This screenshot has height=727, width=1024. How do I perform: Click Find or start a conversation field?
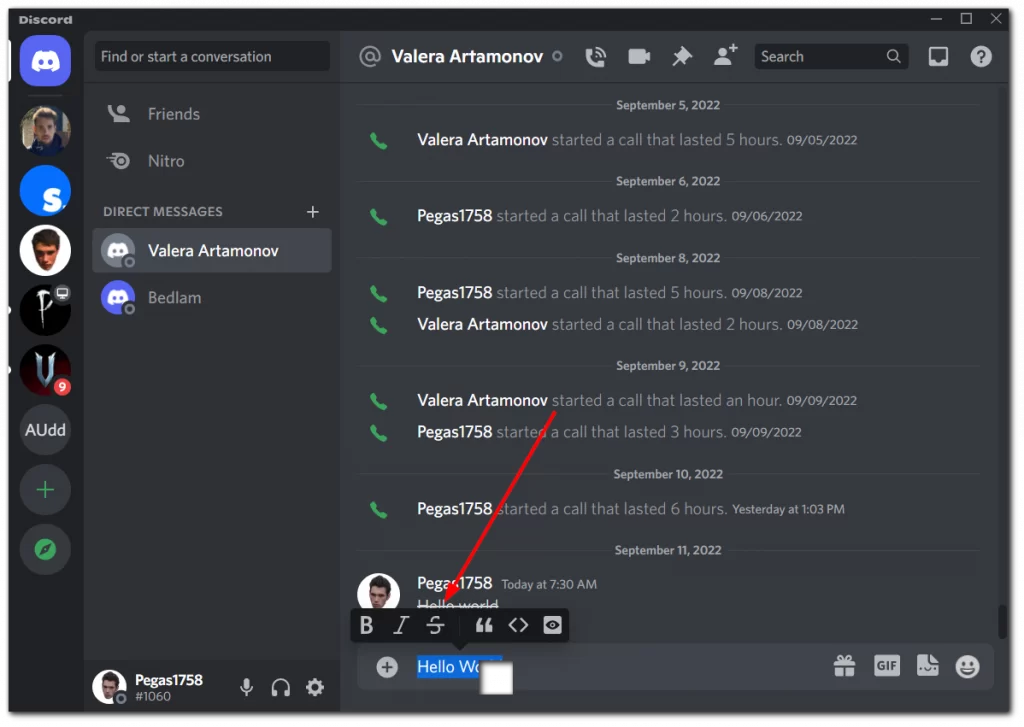point(212,57)
